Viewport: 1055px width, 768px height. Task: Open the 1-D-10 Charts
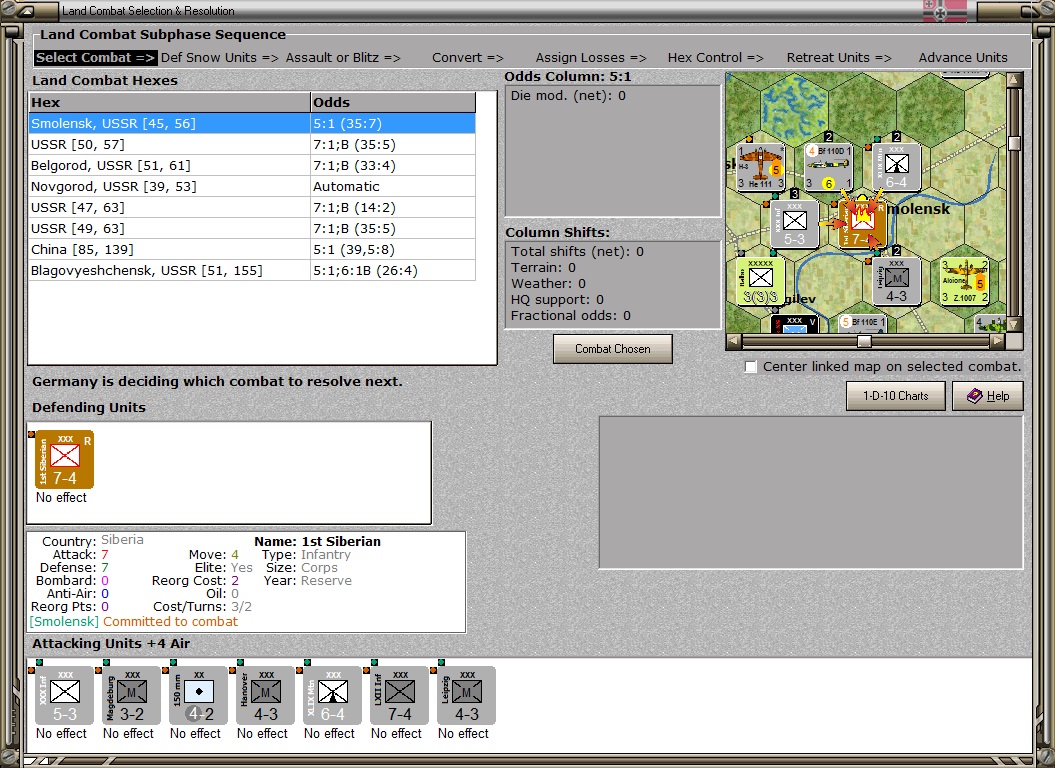point(896,396)
